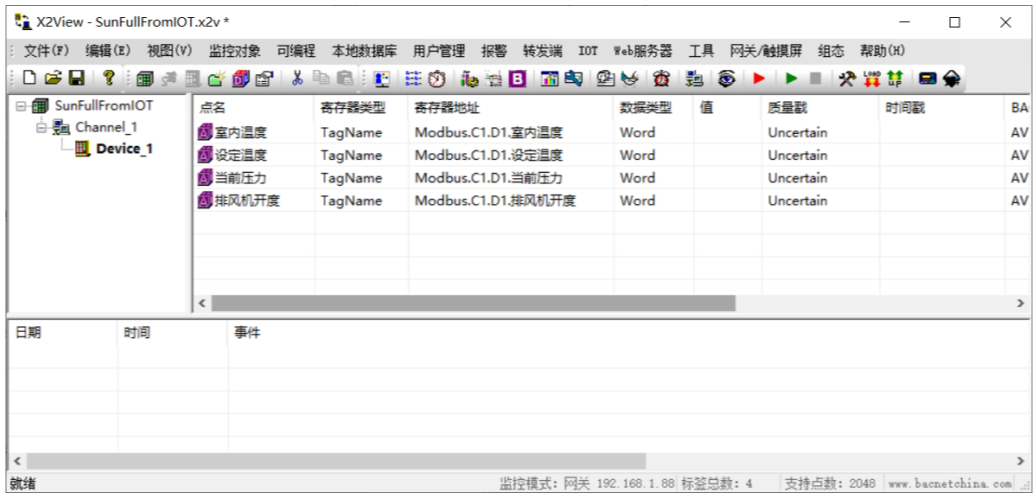Screen dimensions: 1036x495
Task: Select Channel_1 in the tree
Action: (x=106, y=127)
